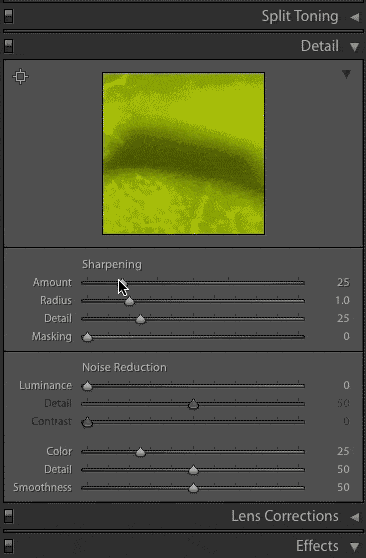The height and width of the screenshot is (558, 366).
Task: Click the Smoothness label
Action: pyautogui.click(x=42, y=488)
